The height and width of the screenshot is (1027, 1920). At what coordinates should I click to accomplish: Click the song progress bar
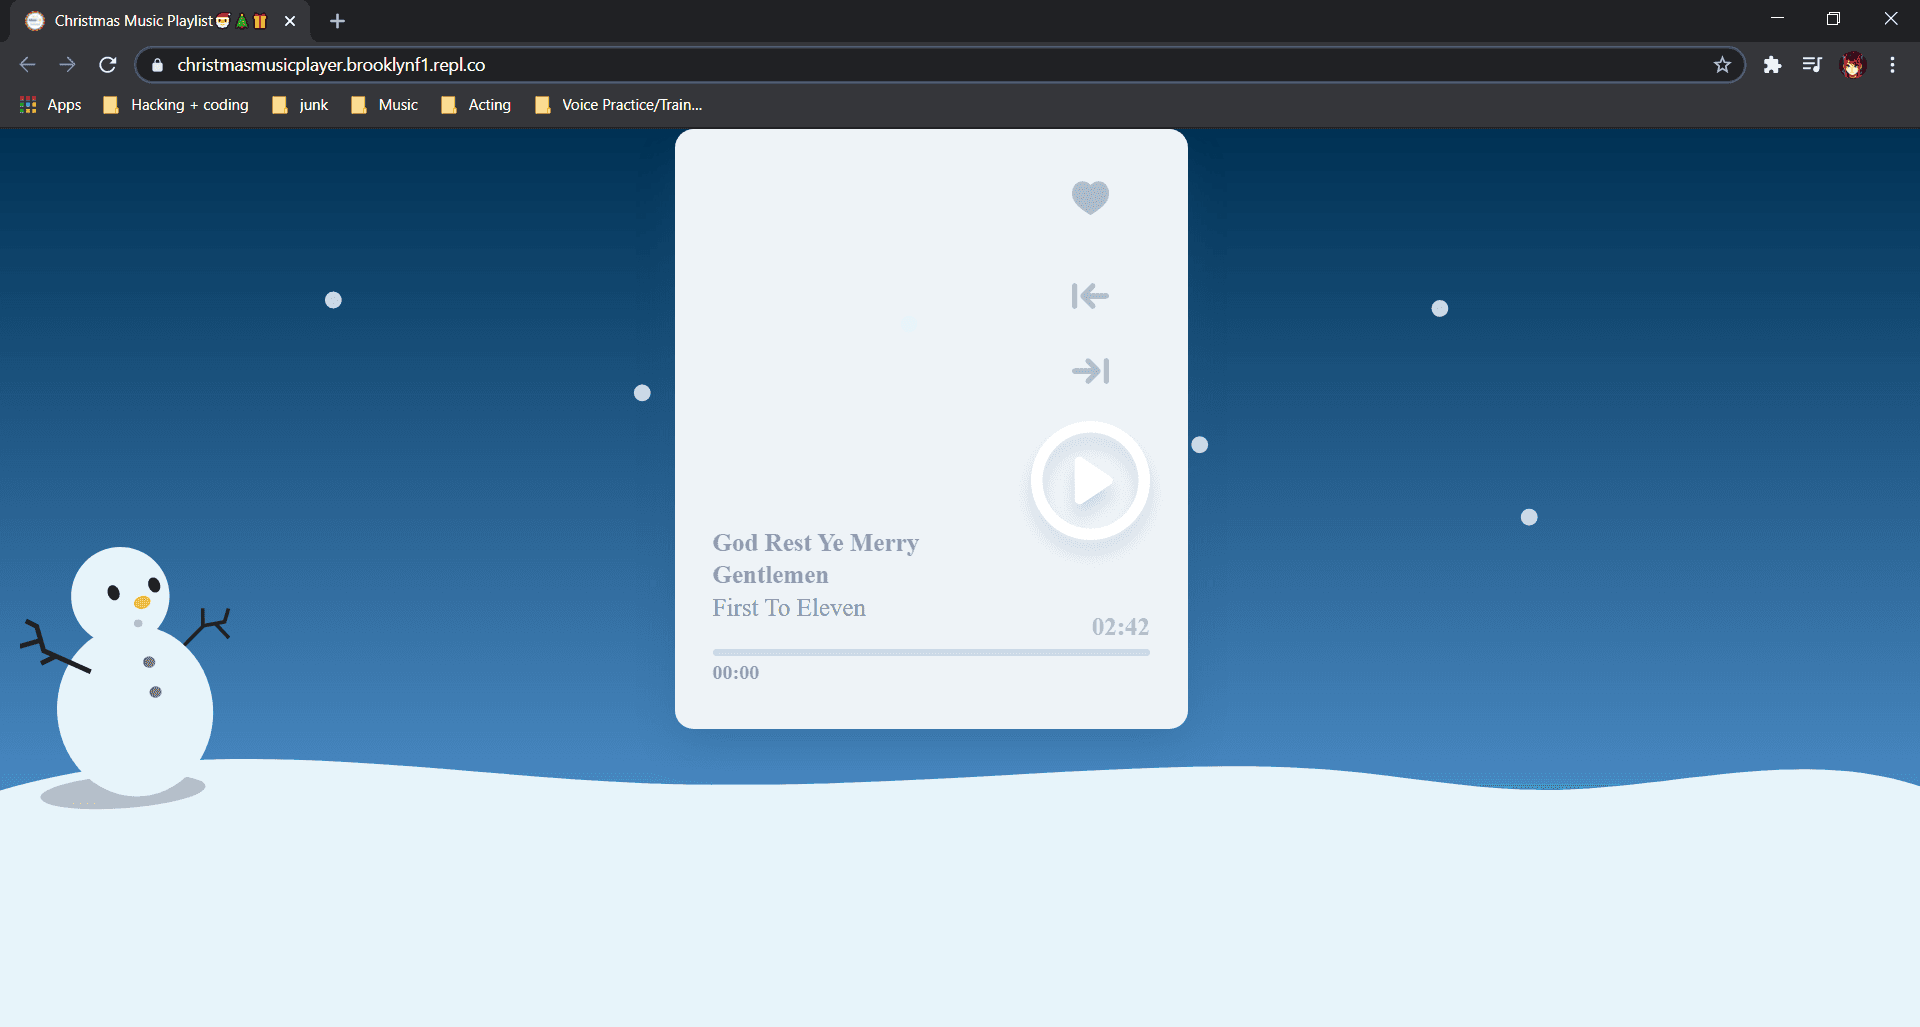click(930, 652)
